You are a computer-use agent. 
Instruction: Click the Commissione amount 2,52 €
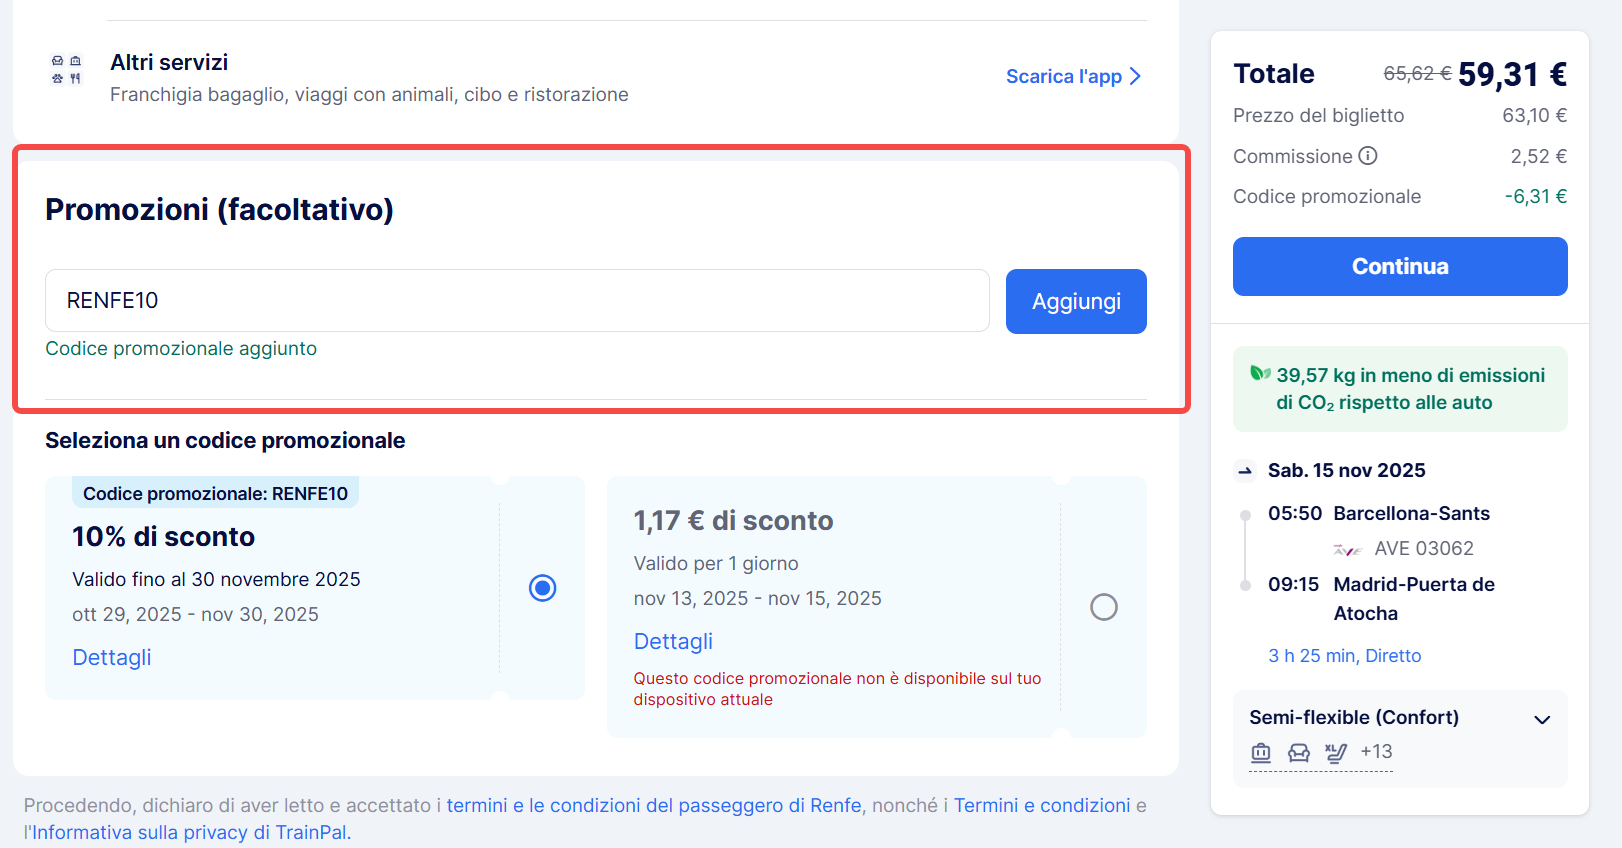click(x=1539, y=156)
